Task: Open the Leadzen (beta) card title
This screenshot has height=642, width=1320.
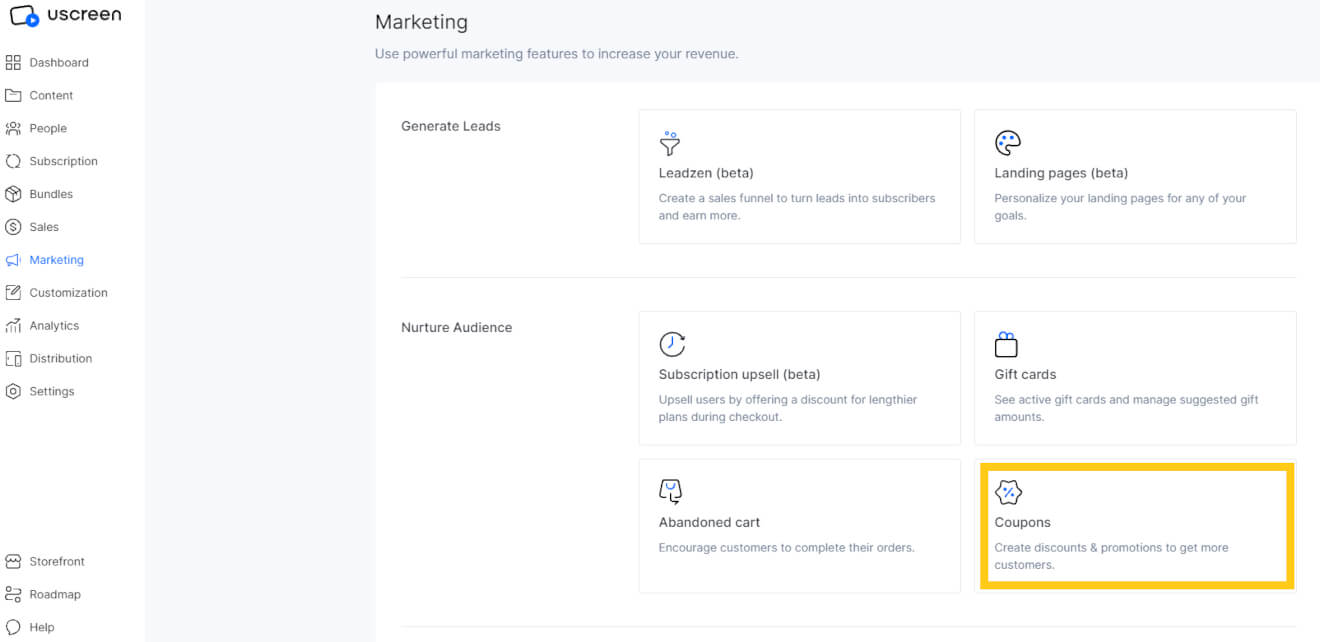Action: (x=706, y=173)
